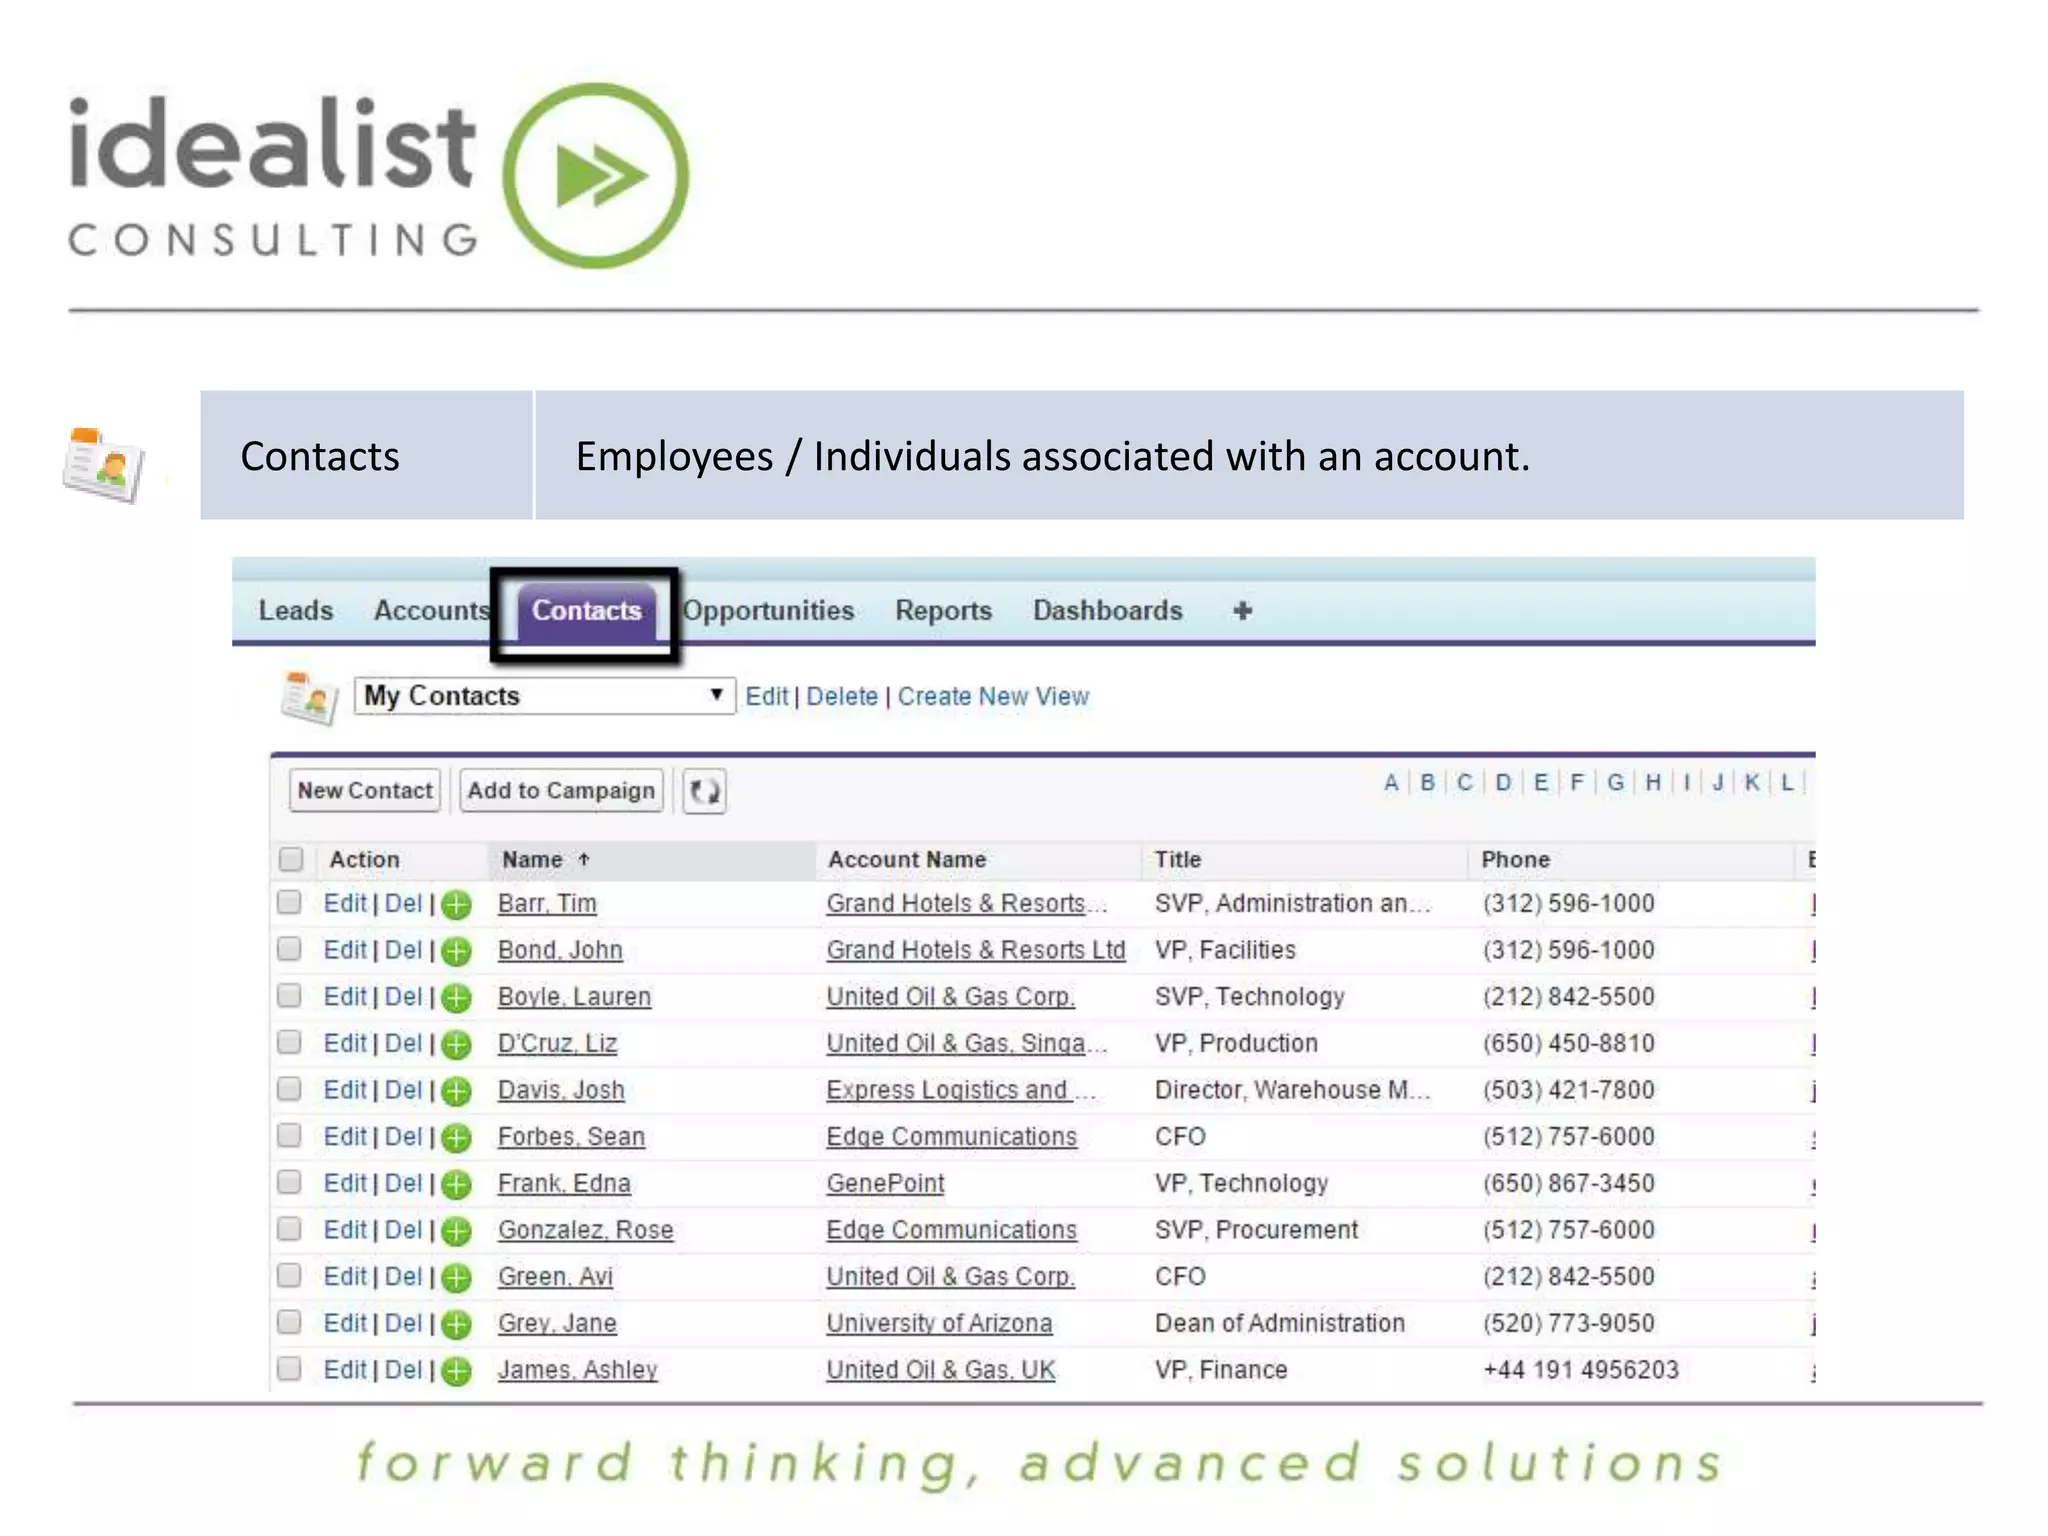Image resolution: width=2048 pixels, height=1536 pixels.
Task: Click the green plus icon for Grey, Jane
Action: [456, 1325]
